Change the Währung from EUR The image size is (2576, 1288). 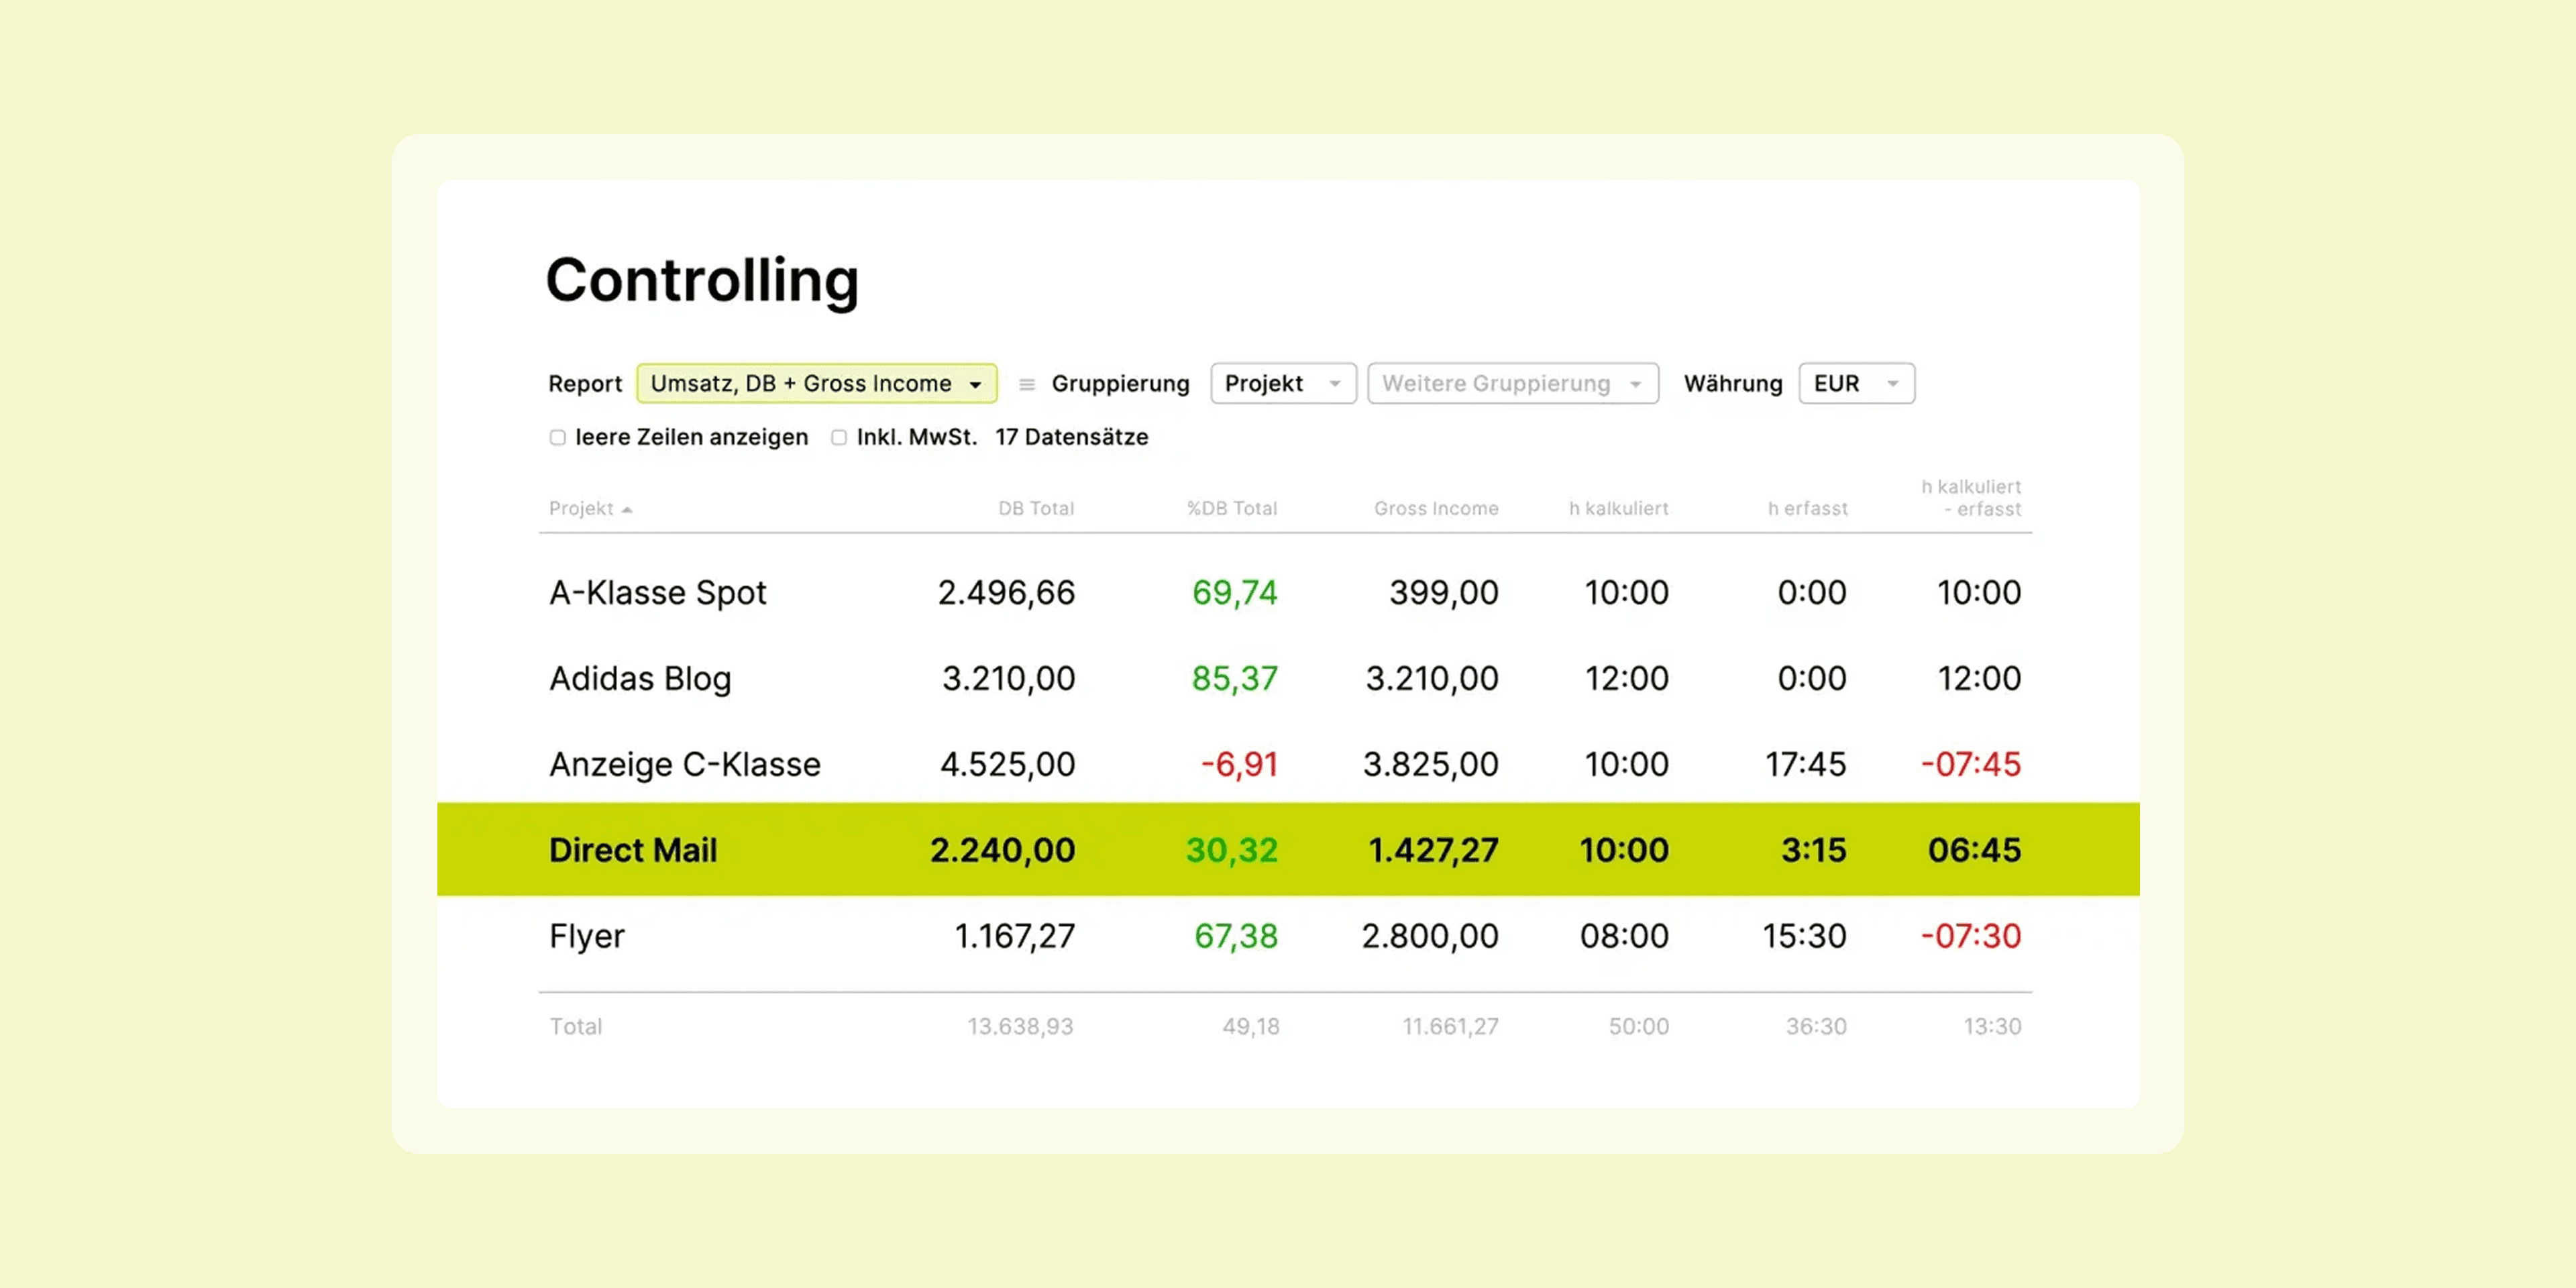(1855, 382)
